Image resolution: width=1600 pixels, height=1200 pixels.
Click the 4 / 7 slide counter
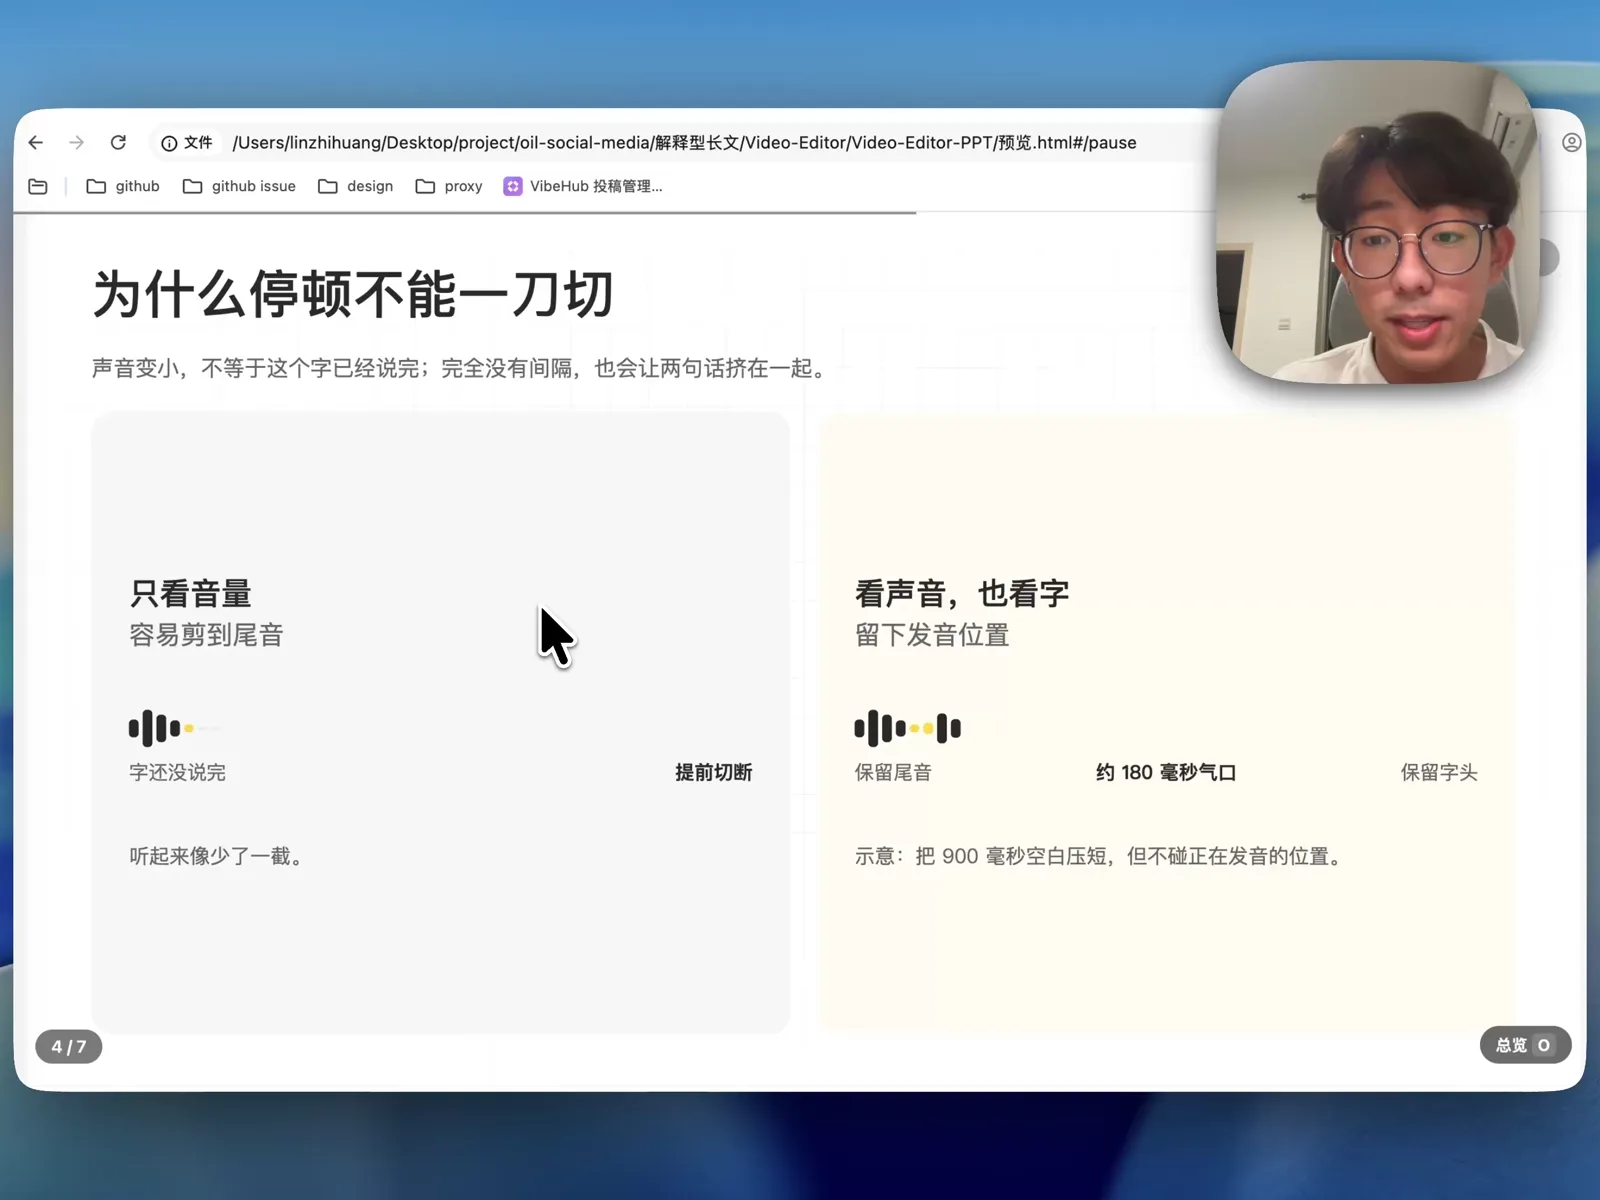(69, 1046)
